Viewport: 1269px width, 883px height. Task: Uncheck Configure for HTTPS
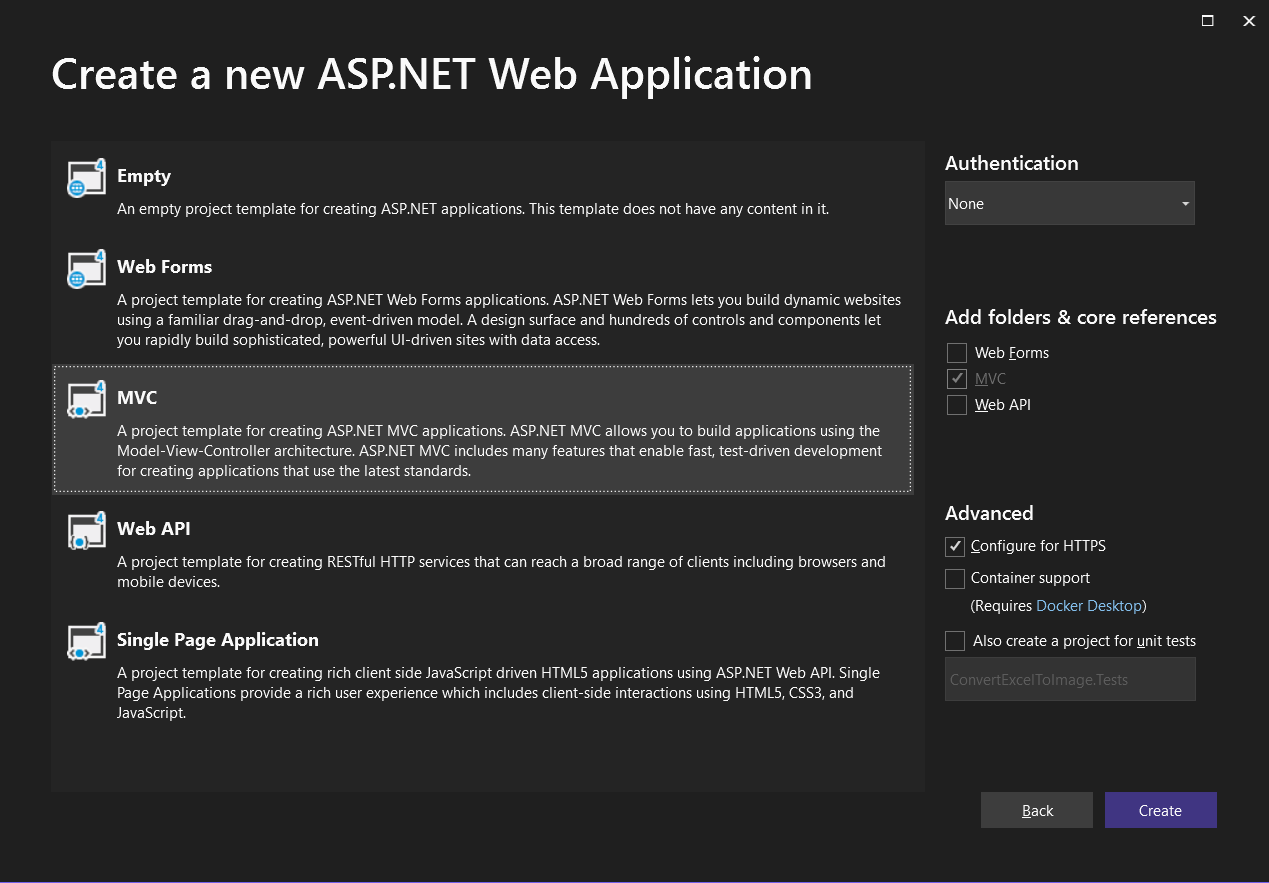click(955, 547)
